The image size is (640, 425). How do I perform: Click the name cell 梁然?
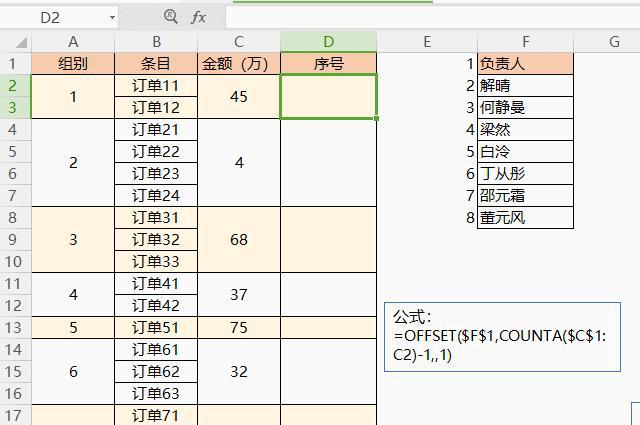526,130
